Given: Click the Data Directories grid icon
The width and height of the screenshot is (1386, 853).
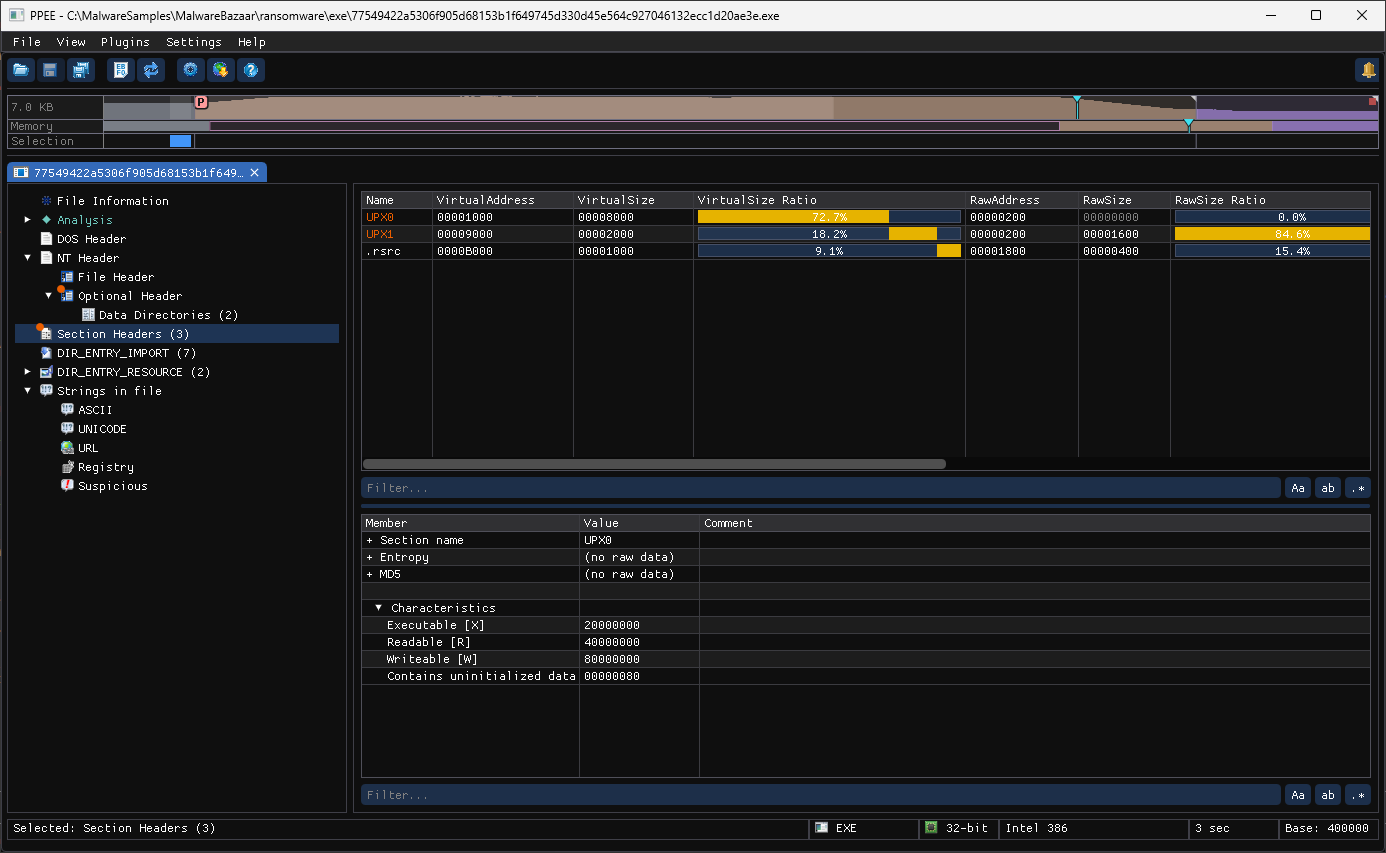Looking at the screenshot, I should coord(88,315).
